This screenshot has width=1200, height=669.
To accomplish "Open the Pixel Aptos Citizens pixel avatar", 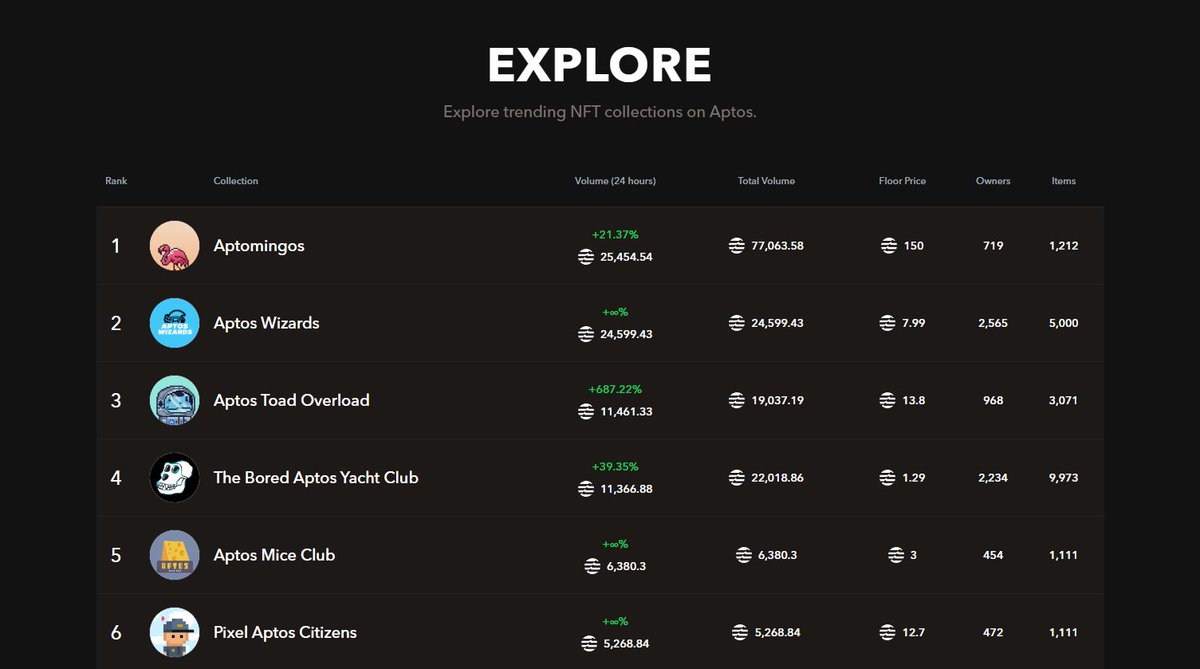I will pos(174,632).
